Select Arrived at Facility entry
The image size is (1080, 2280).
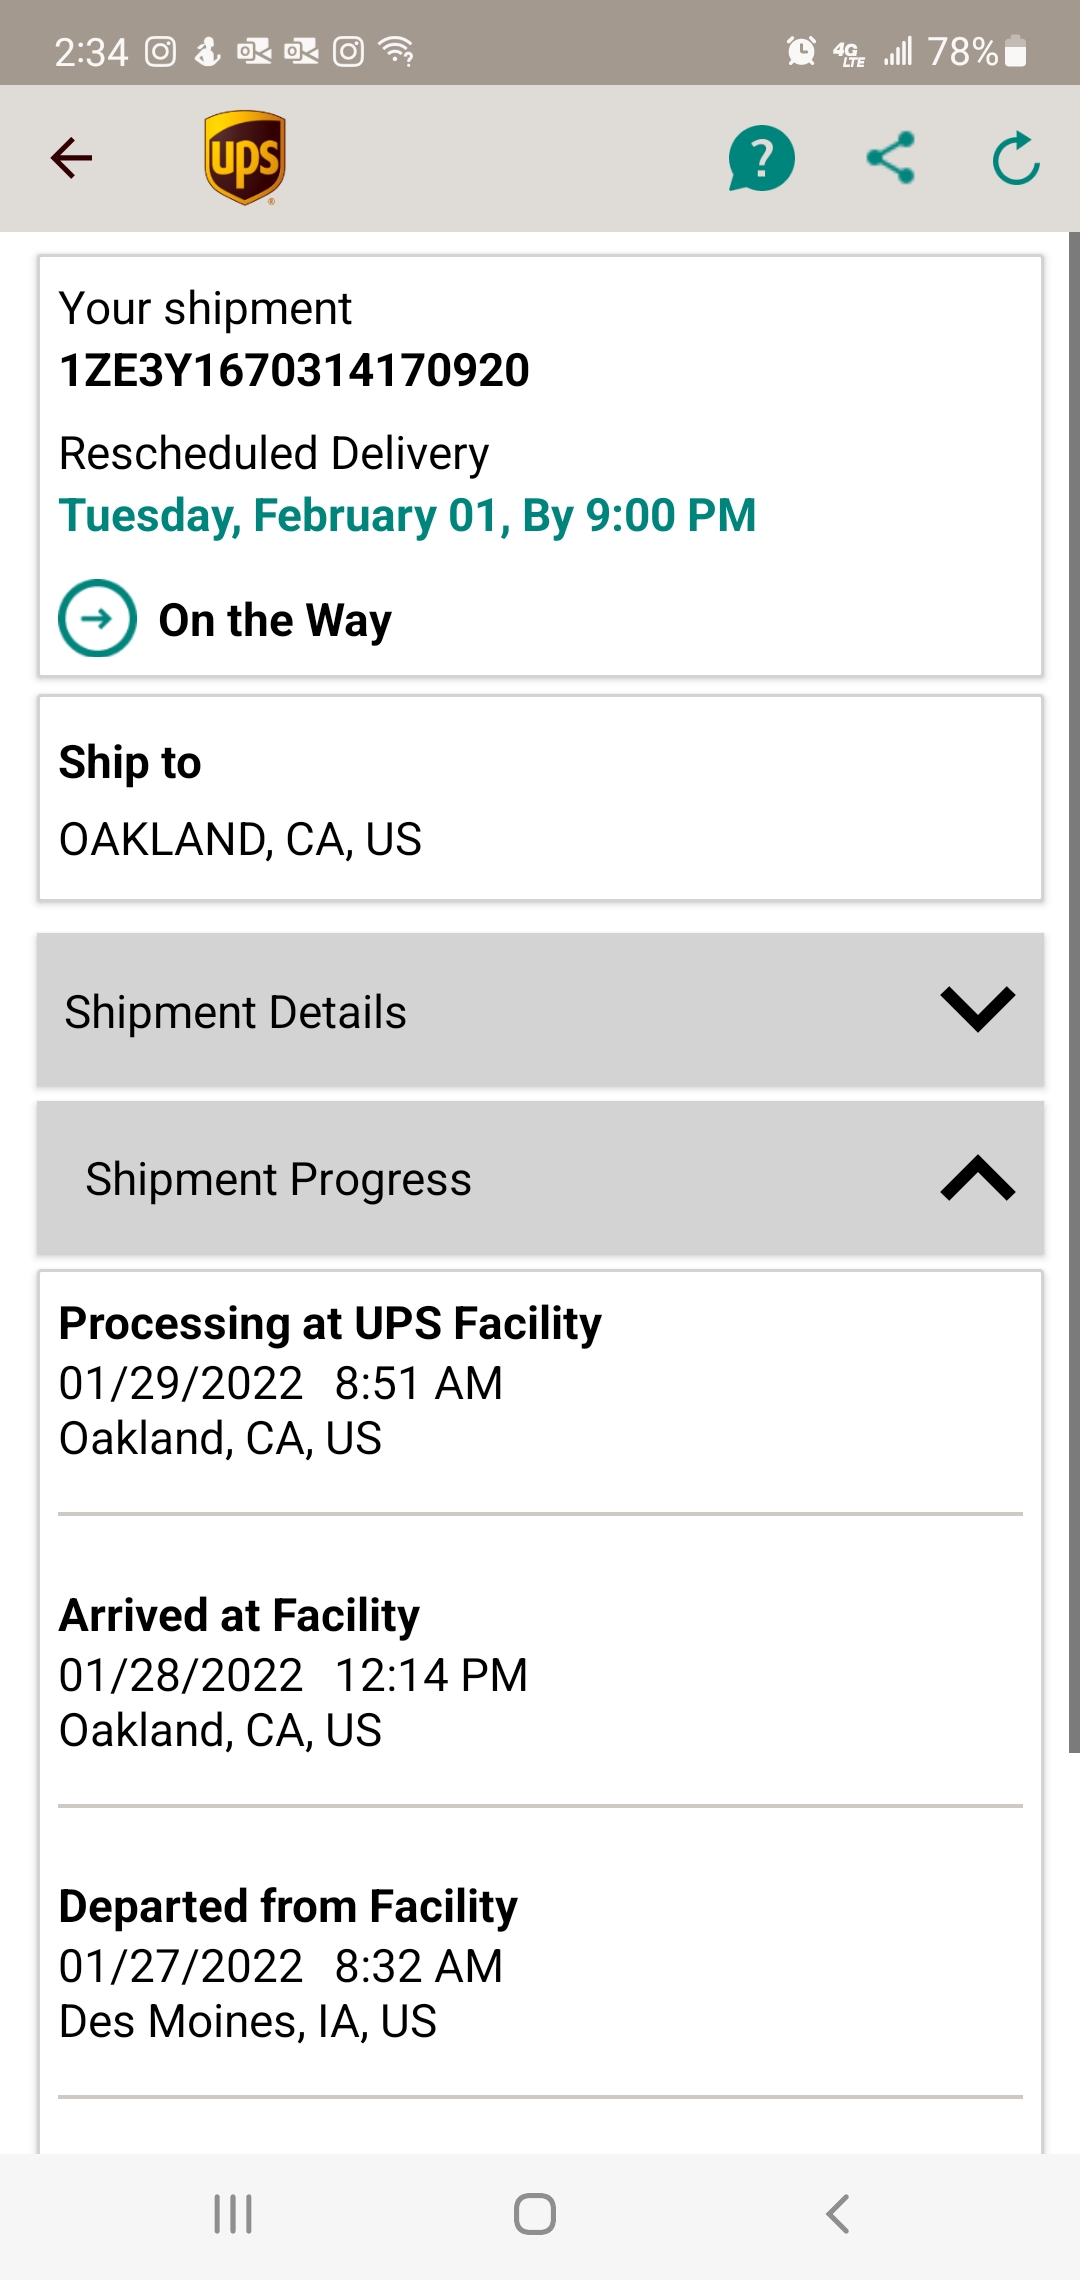pos(540,1672)
